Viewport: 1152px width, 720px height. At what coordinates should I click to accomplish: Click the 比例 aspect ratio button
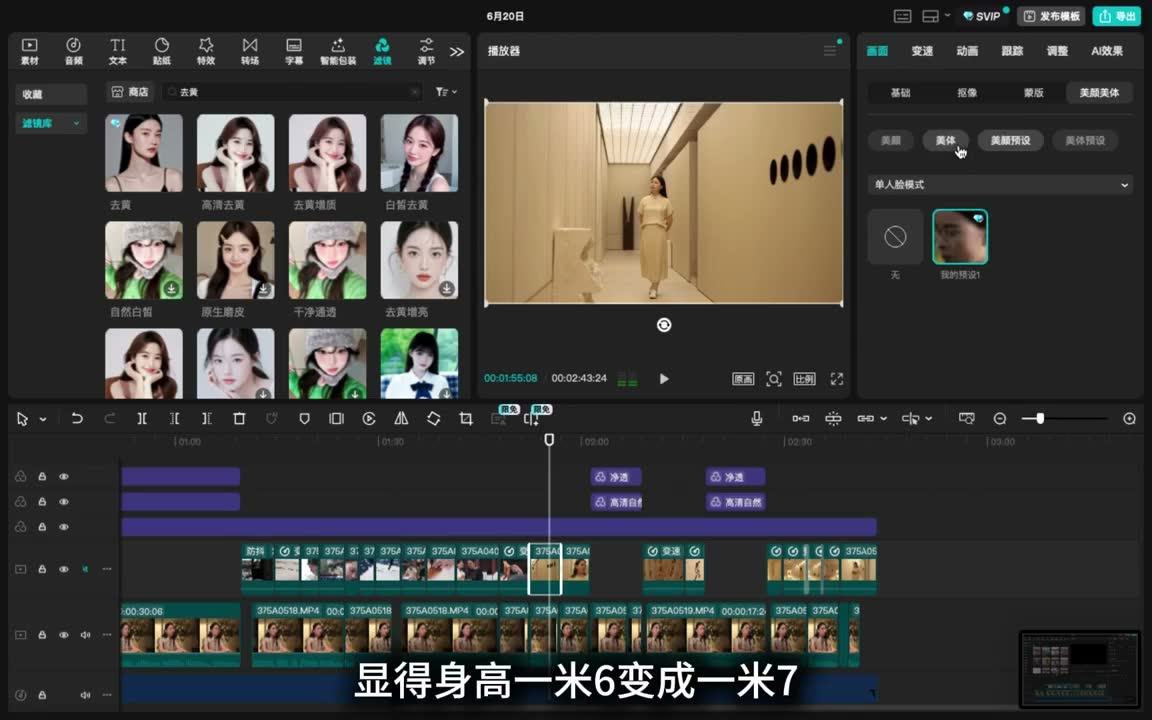tap(804, 378)
